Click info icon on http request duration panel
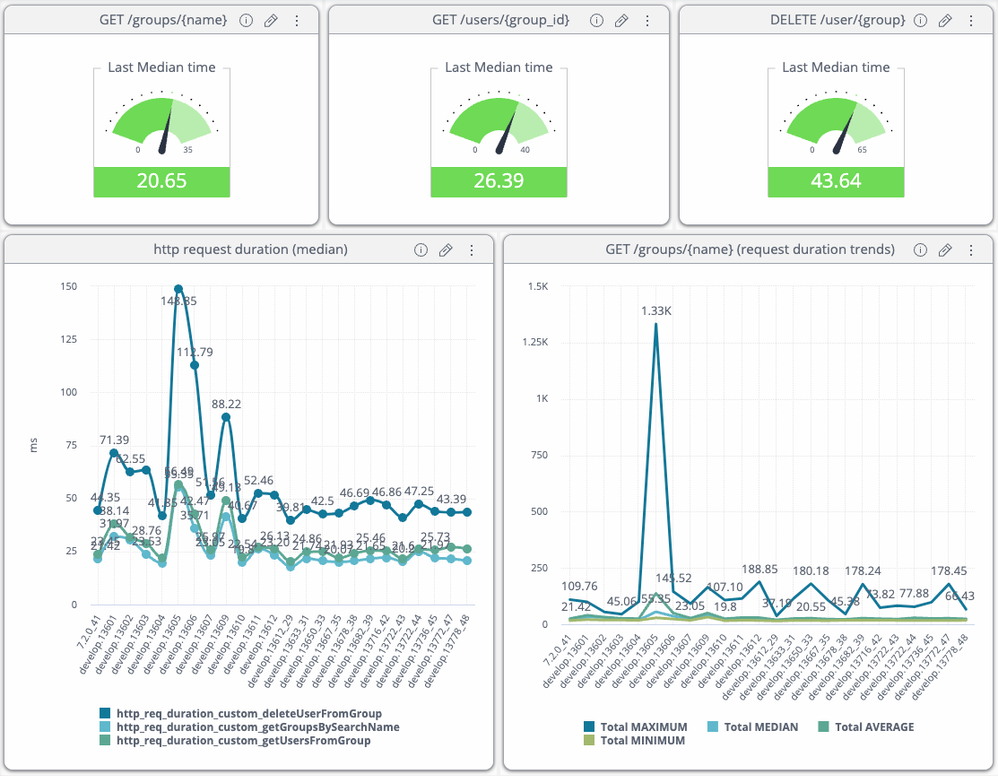The height and width of the screenshot is (776, 998). (x=420, y=250)
